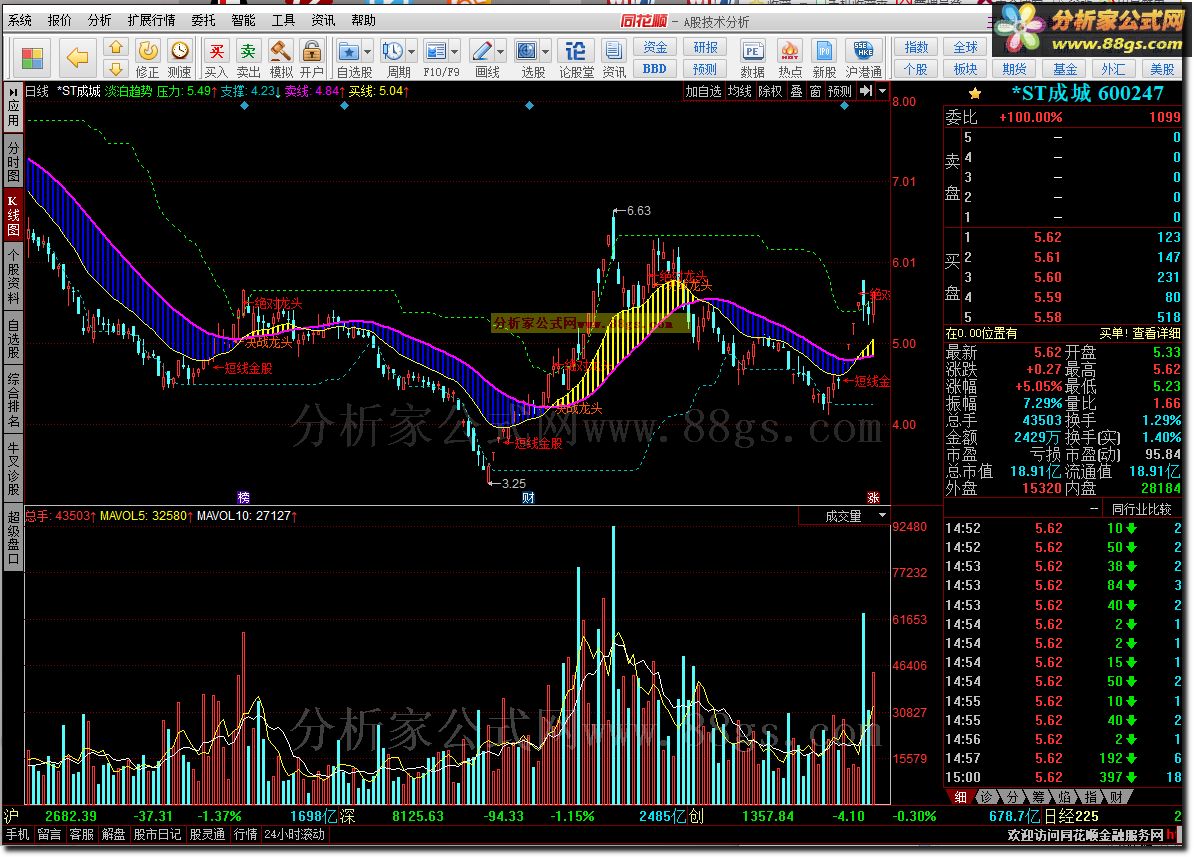This screenshot has width=1194, height=857.
Task: Open the 委托 menu
Action: [203, 21]
